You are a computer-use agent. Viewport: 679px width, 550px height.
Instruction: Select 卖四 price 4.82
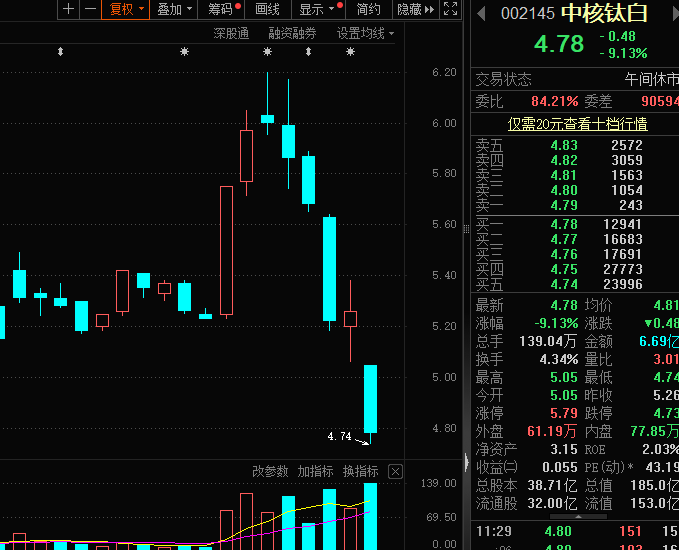pos(564,160)
